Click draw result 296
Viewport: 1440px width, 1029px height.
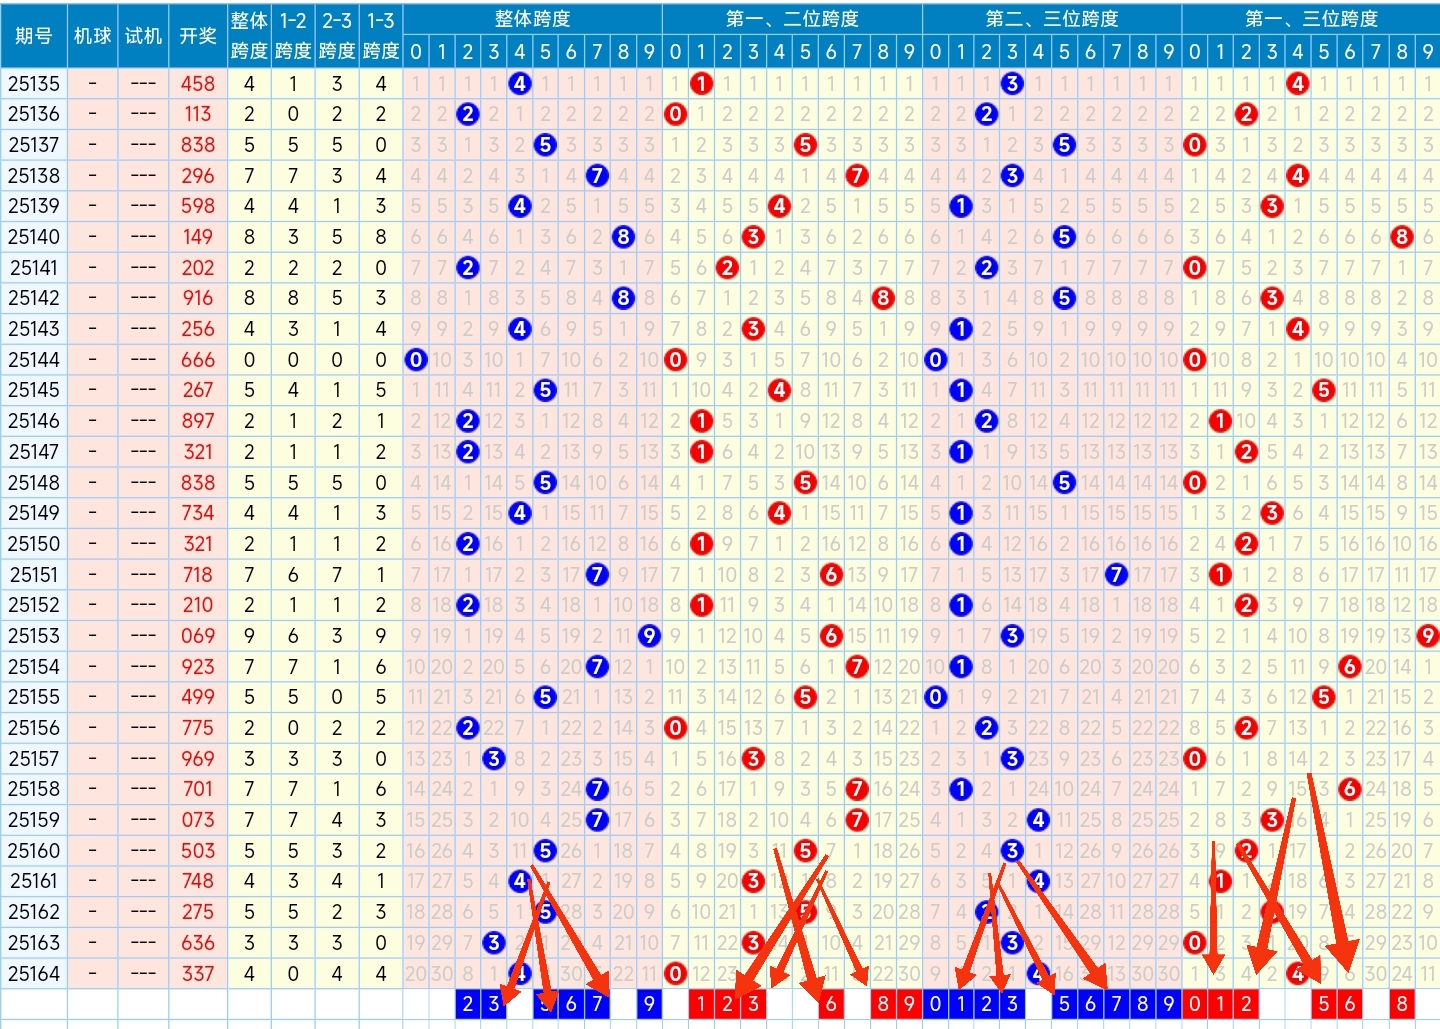point(198,176)
